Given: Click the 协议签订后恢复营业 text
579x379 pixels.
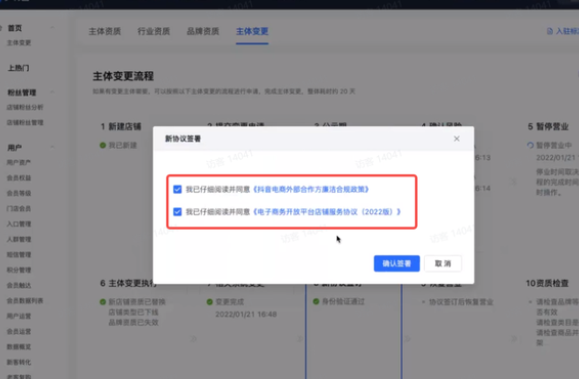Looking at the screenshot, I should tap(461, 302).
